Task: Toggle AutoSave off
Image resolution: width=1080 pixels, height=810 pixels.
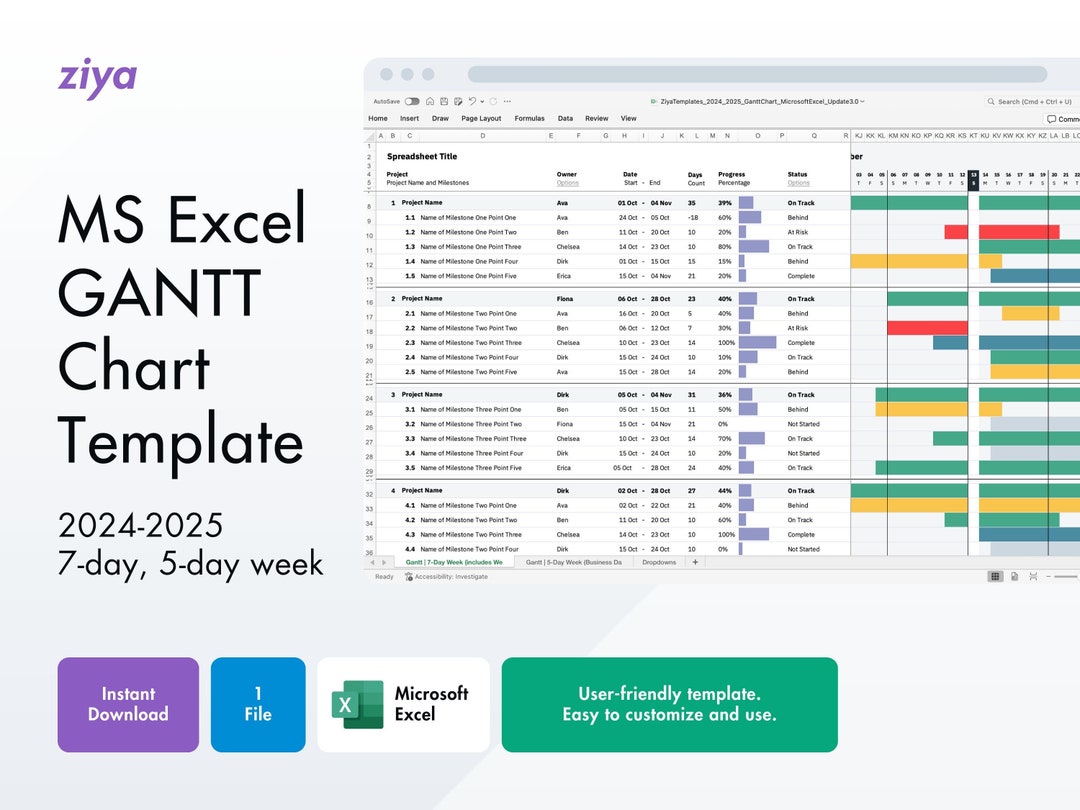Action: [x=412, y=101]
